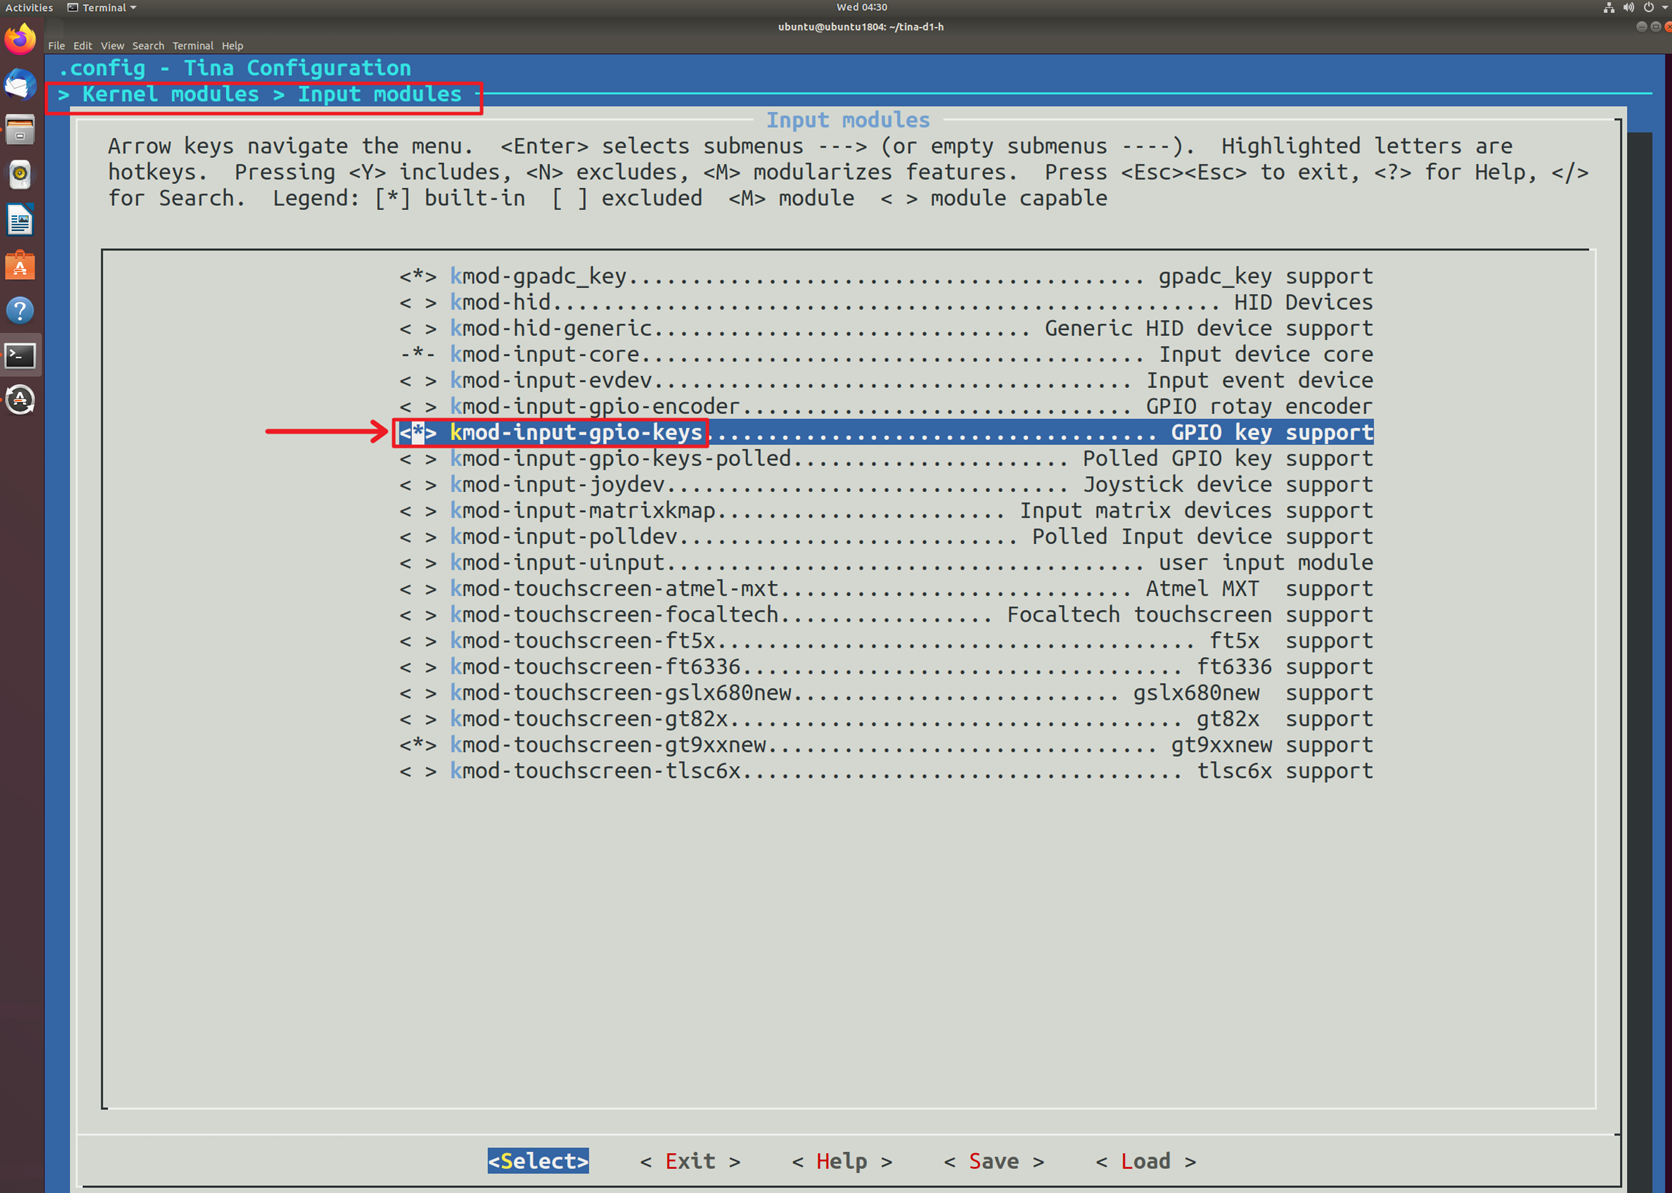Toggle kmod-hid option
This screenshot has width=1672, height=1193.
pyautogui.click(x=418, y=303)
